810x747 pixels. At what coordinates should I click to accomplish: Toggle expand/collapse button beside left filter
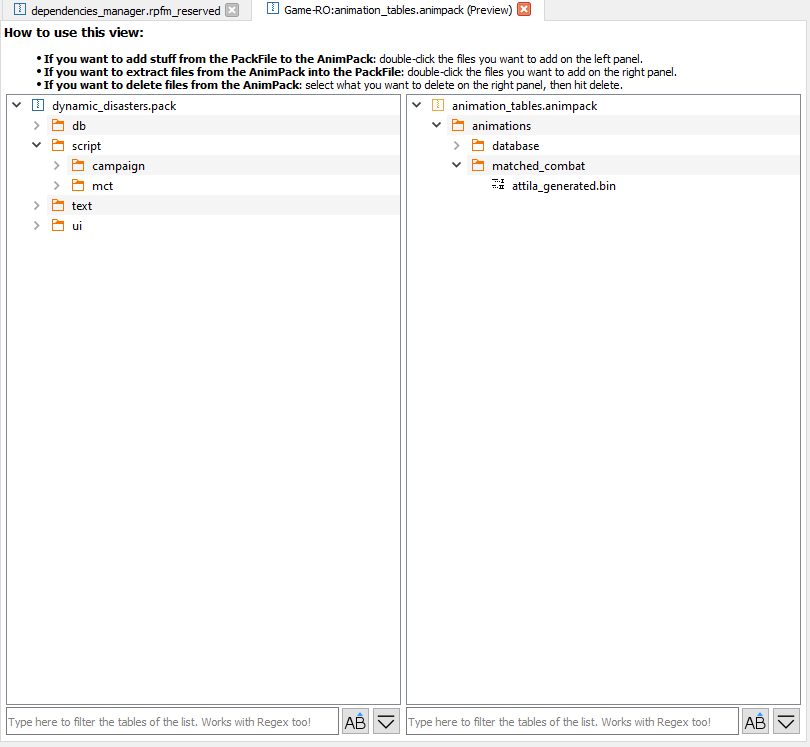point(386,721)
